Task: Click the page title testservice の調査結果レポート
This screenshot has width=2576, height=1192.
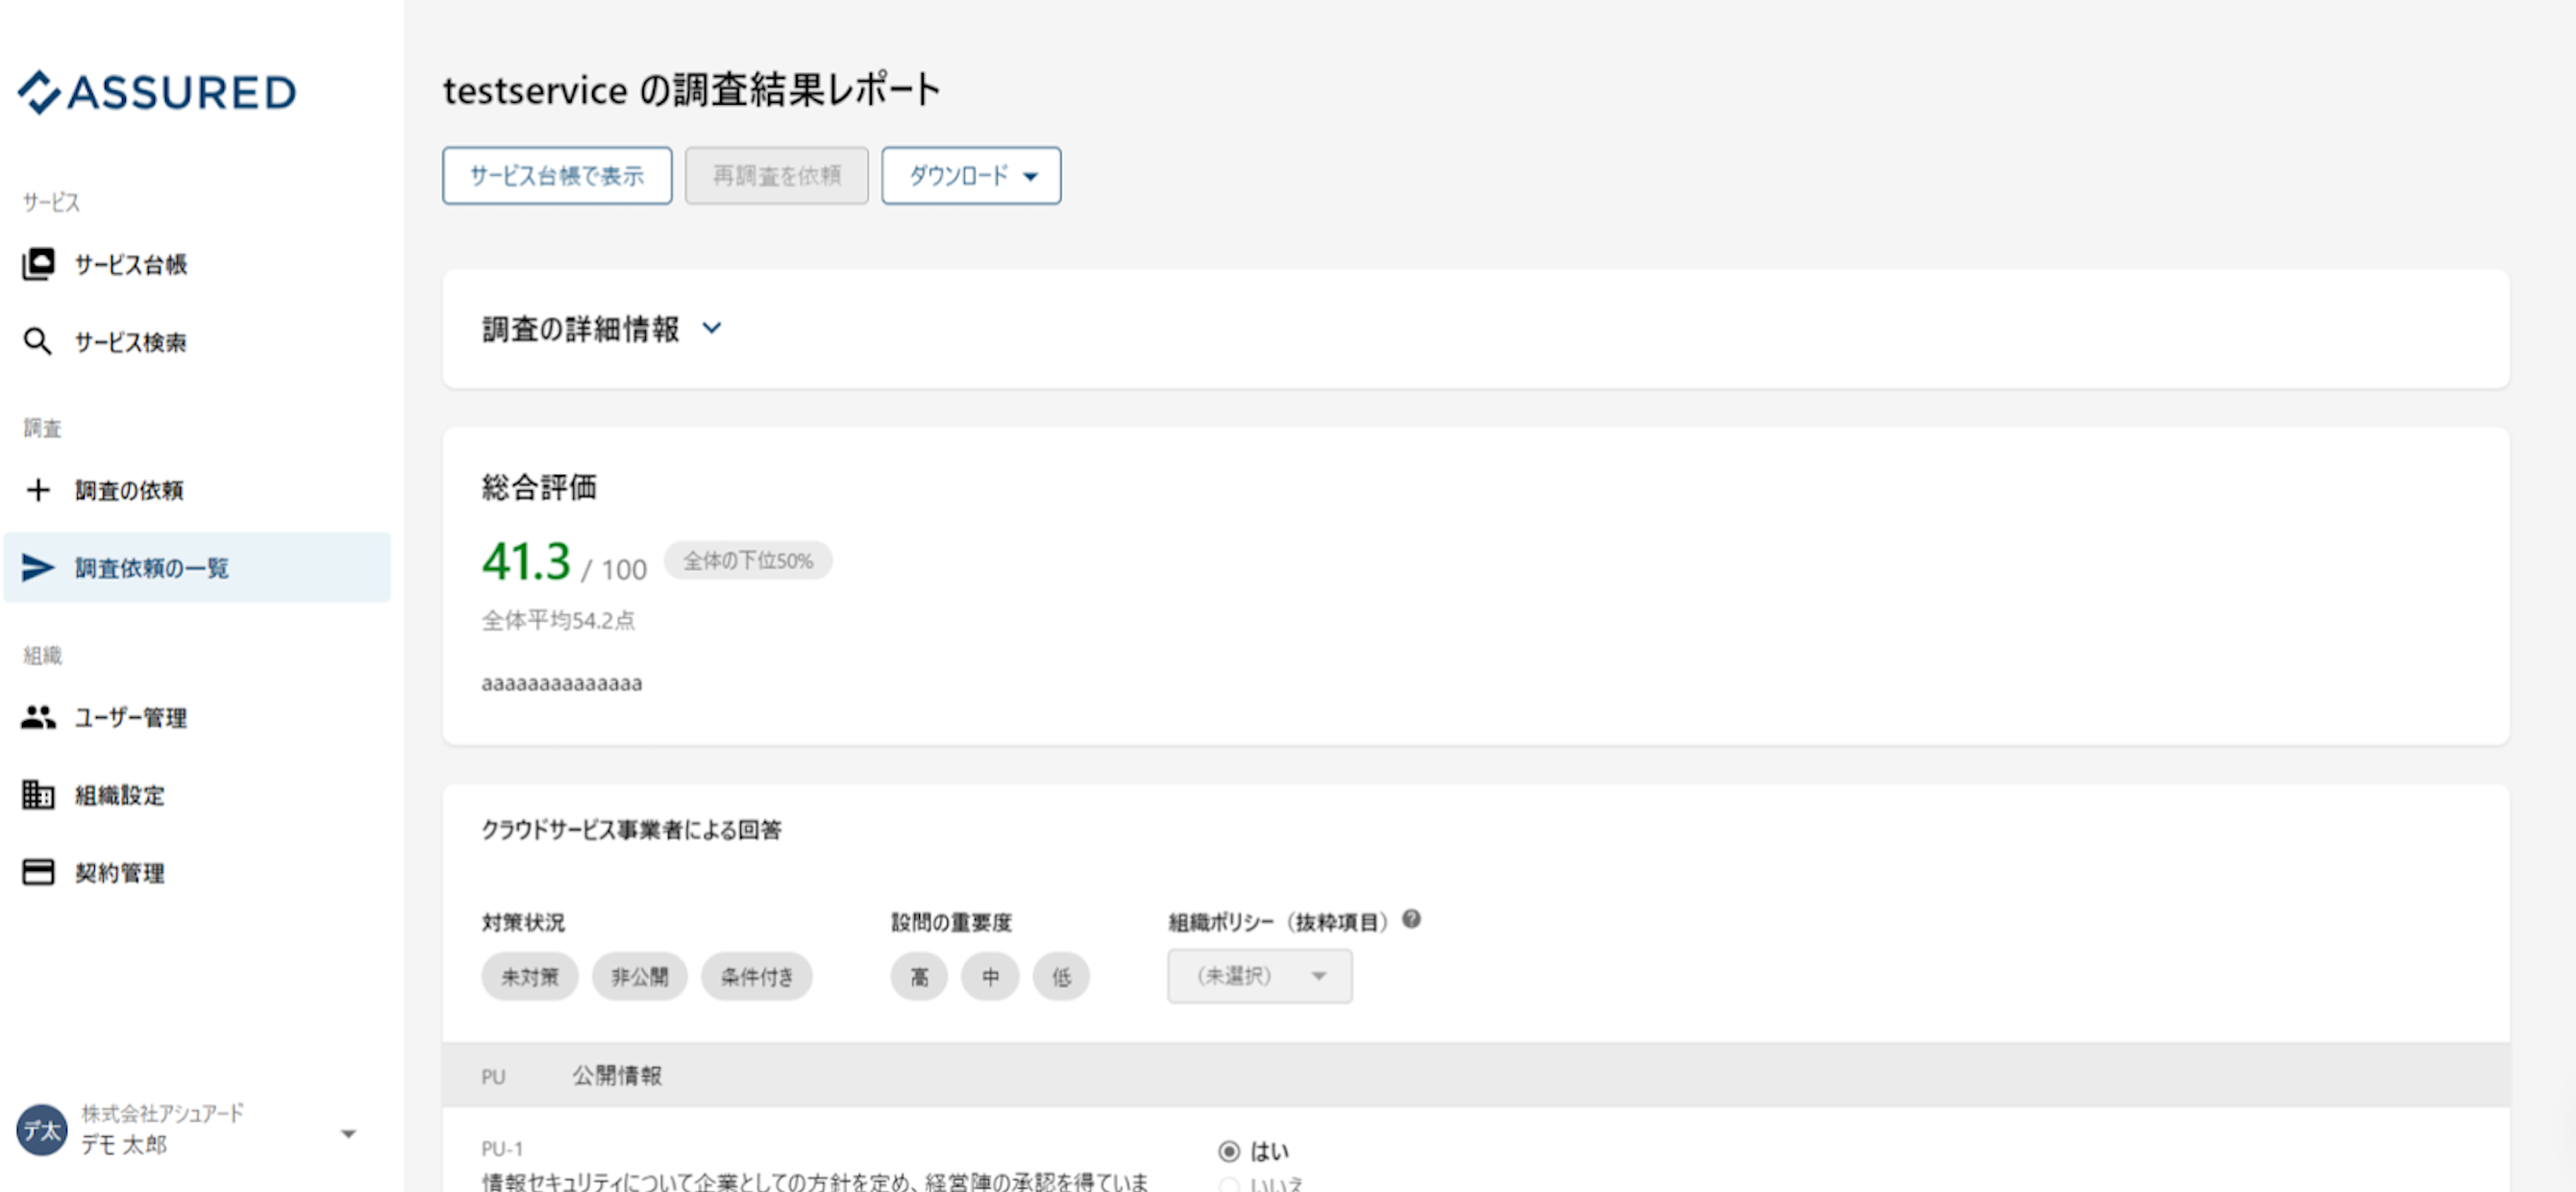Action: [691, 90]
